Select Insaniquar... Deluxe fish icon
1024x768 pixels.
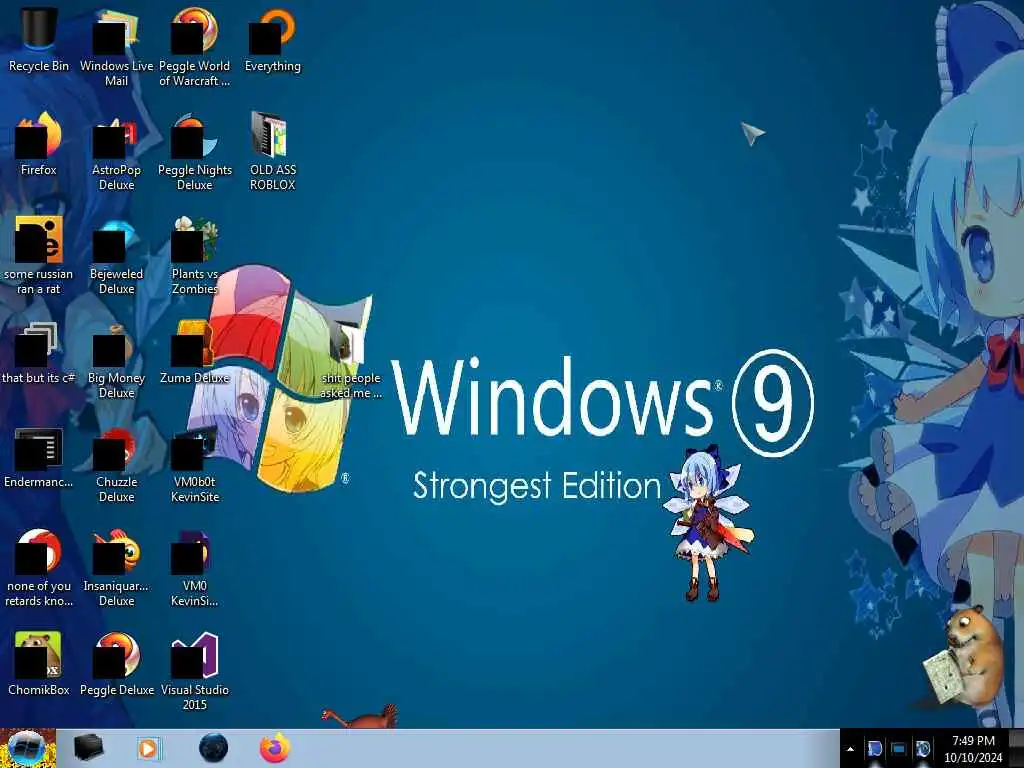tap(116, 567)
